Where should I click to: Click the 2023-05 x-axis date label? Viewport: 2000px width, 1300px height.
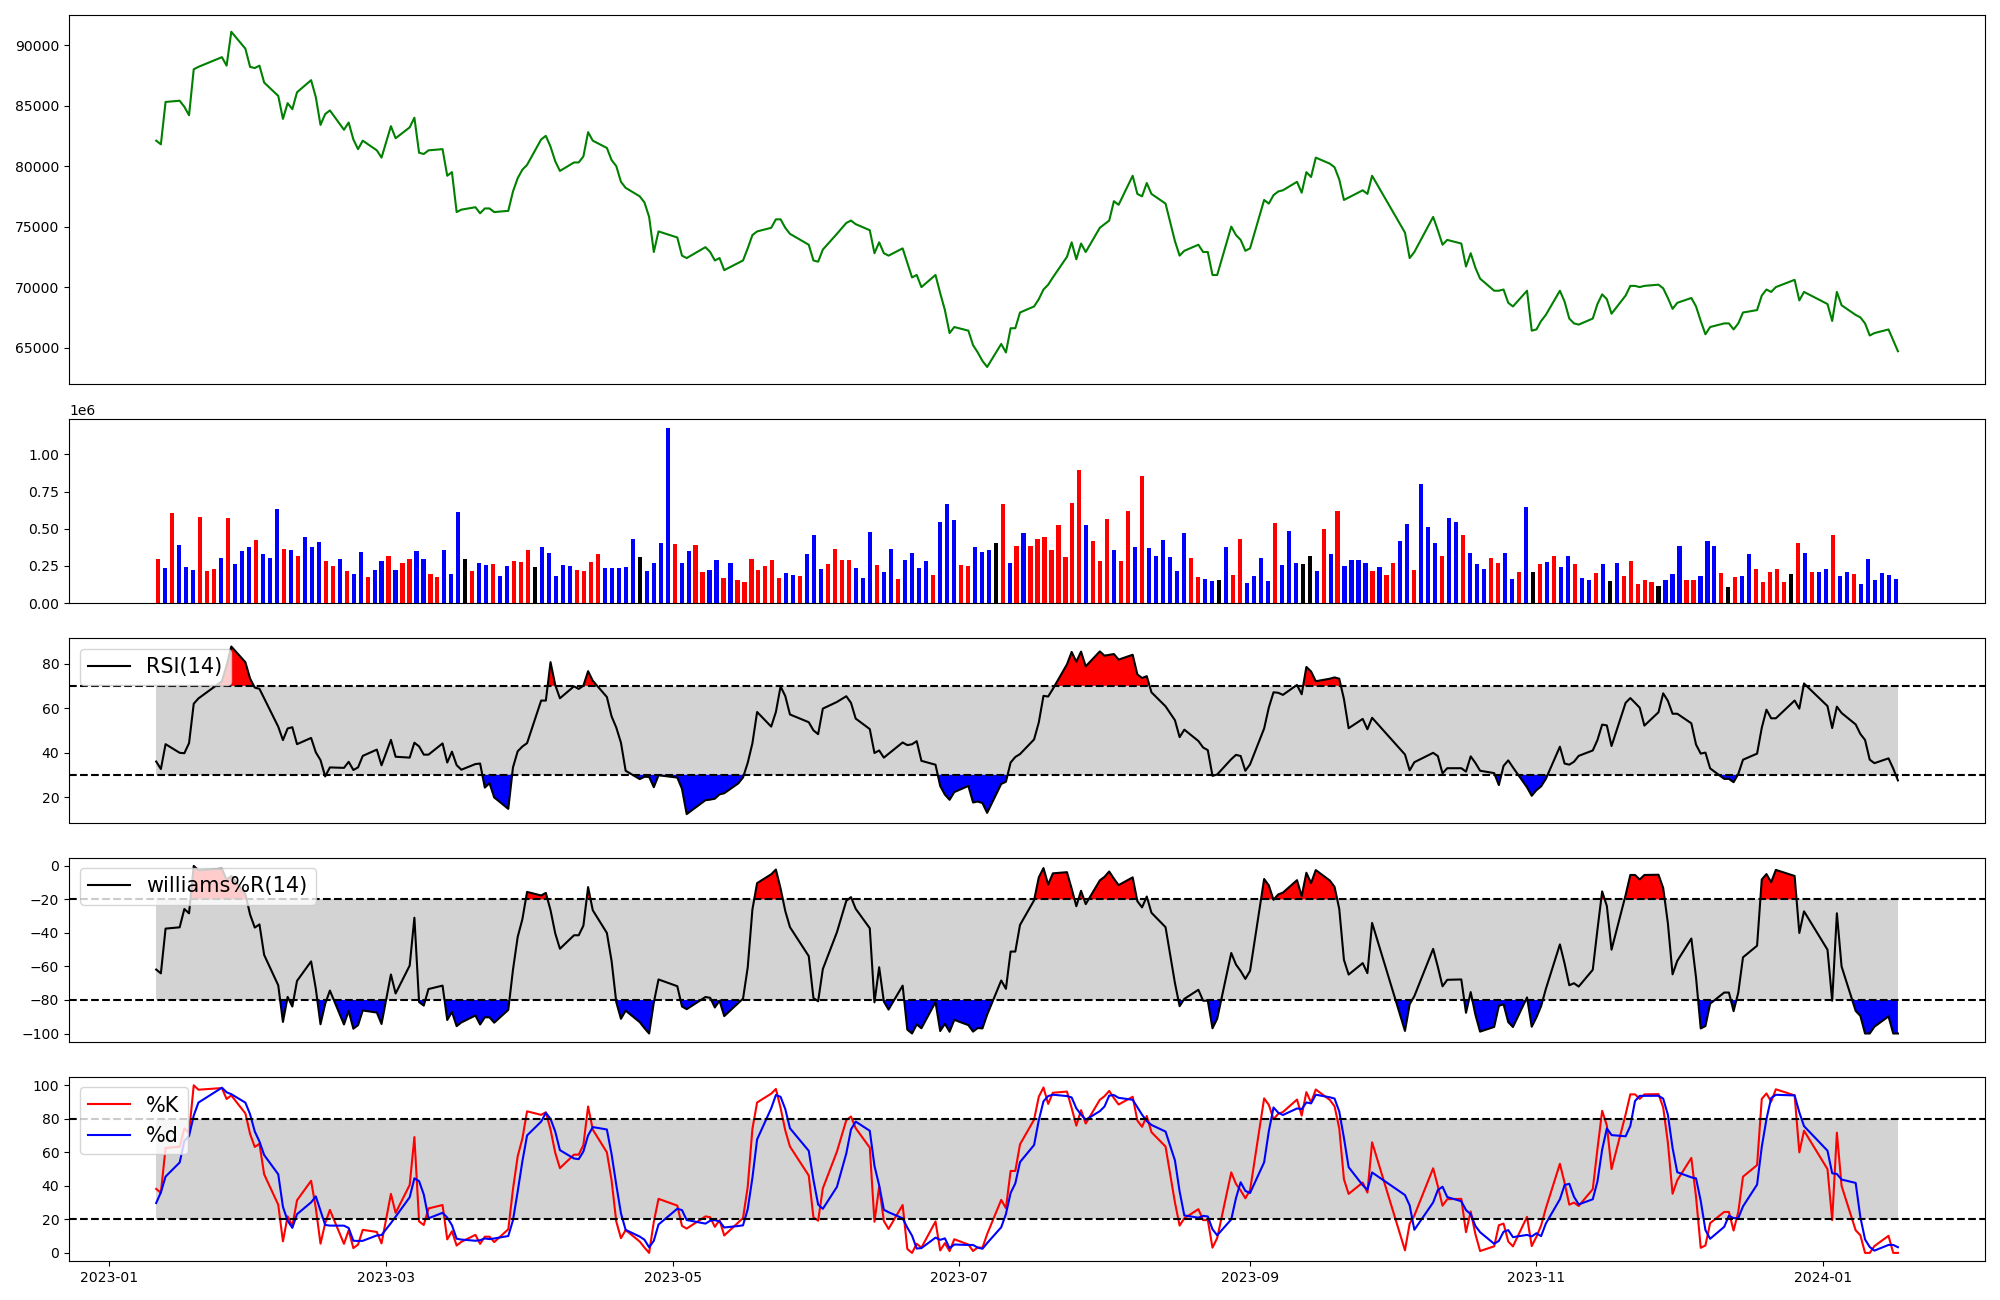673,1277
